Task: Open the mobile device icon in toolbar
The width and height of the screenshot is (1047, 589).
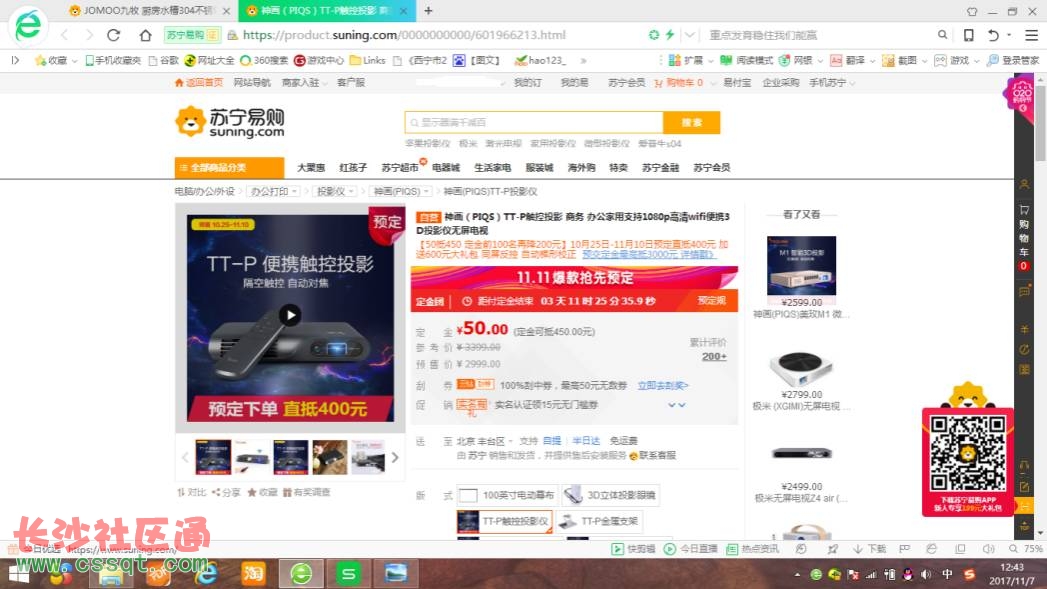Action: 968,35
